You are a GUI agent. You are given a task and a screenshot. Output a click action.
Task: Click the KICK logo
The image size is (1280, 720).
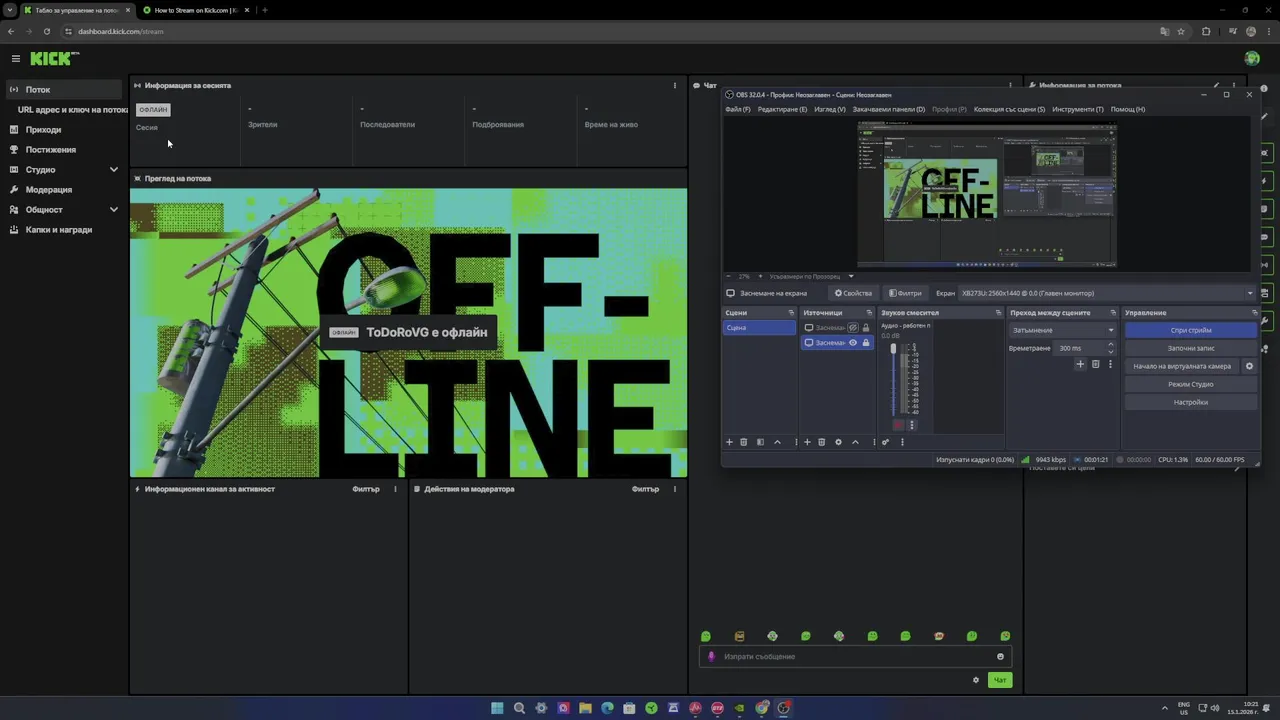53,59
